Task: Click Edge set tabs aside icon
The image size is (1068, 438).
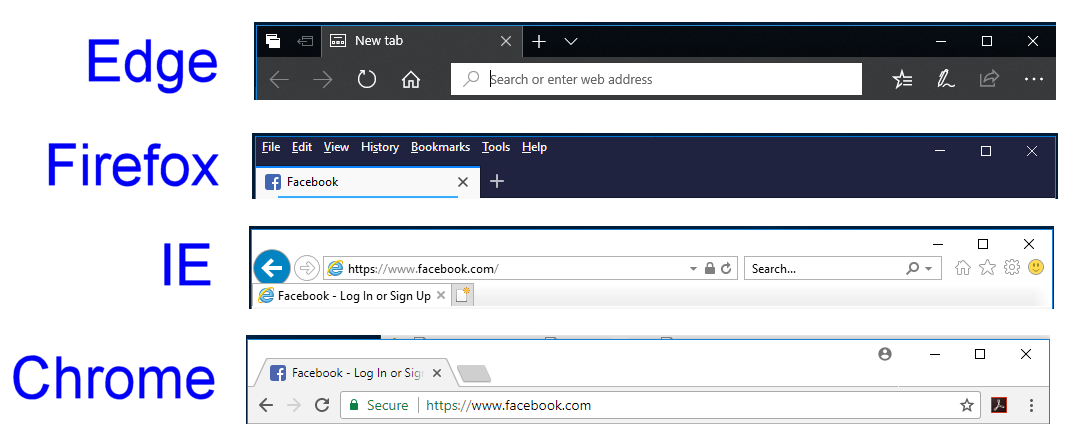Action: tap(305, 41)
